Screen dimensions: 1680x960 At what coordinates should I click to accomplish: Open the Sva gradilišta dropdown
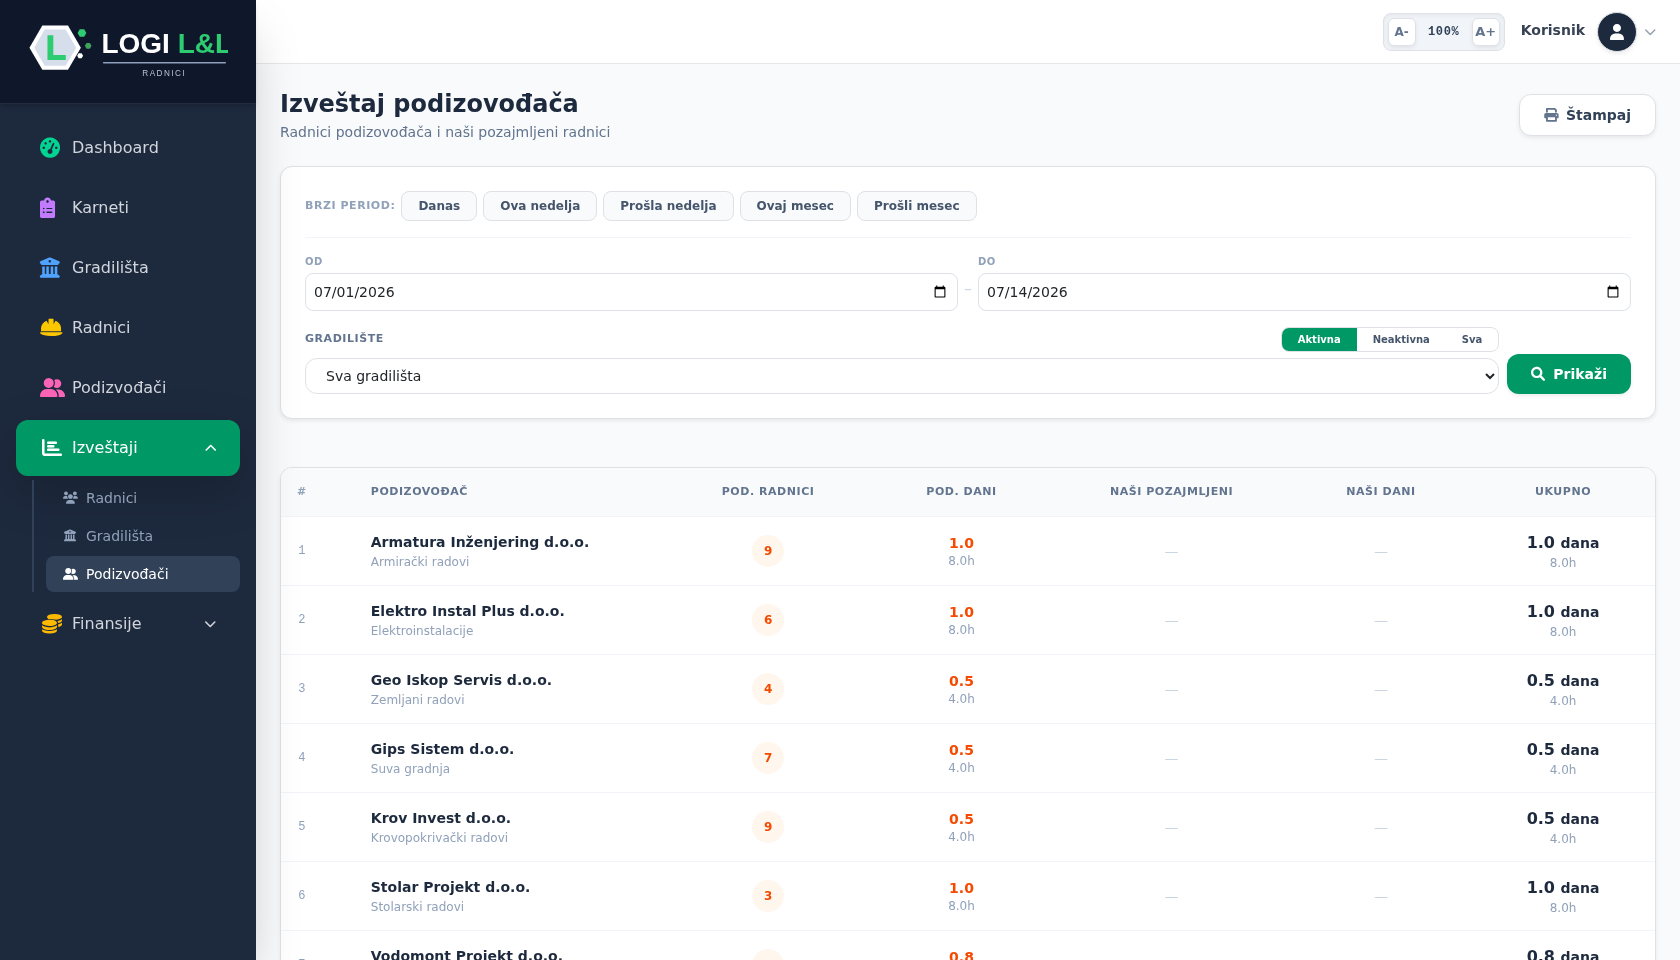pyautogui.click(x=901, y=376)
